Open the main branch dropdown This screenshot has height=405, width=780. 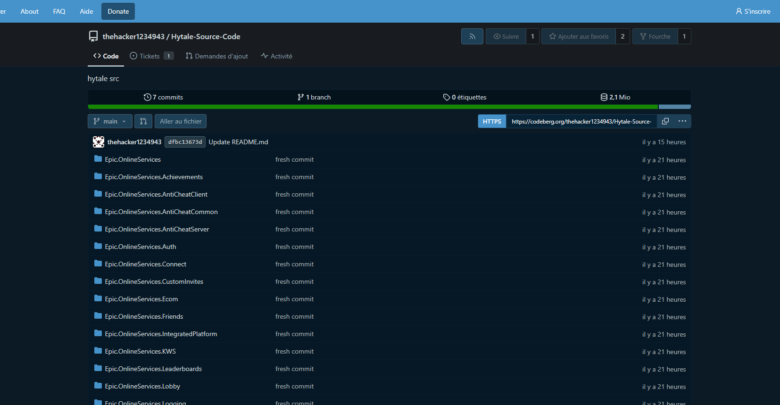click(110, 121)
